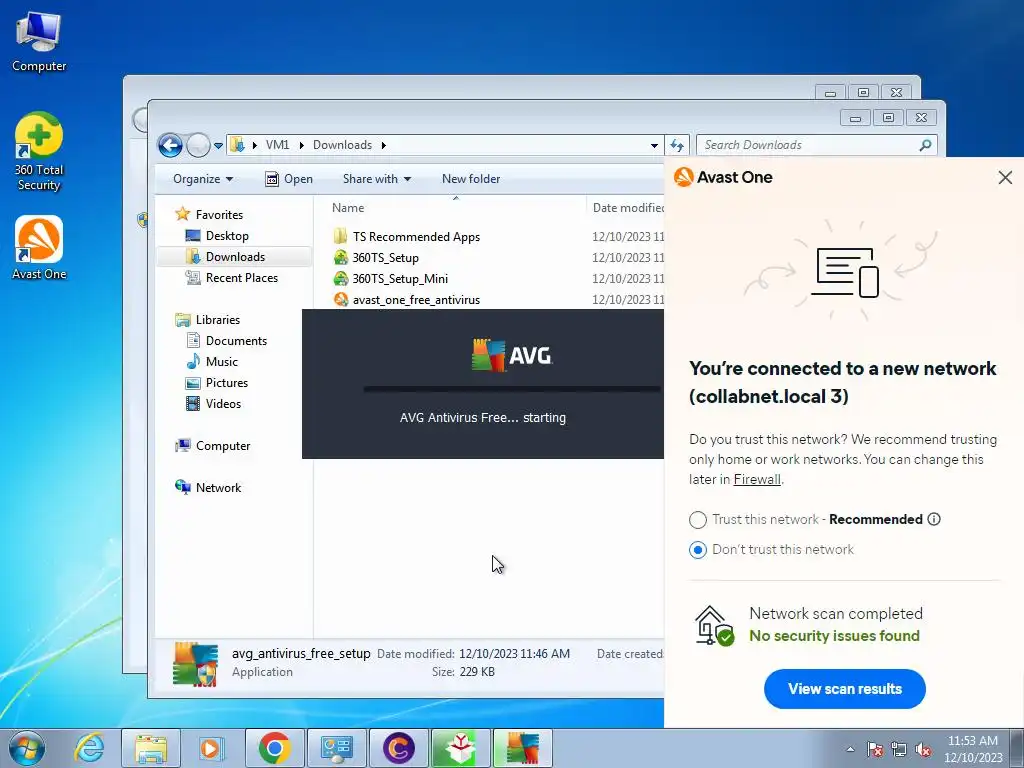Select the 360TS_Setup_Mini file
This screenshot has width=1024, height=768.
[x=400, y=279]
